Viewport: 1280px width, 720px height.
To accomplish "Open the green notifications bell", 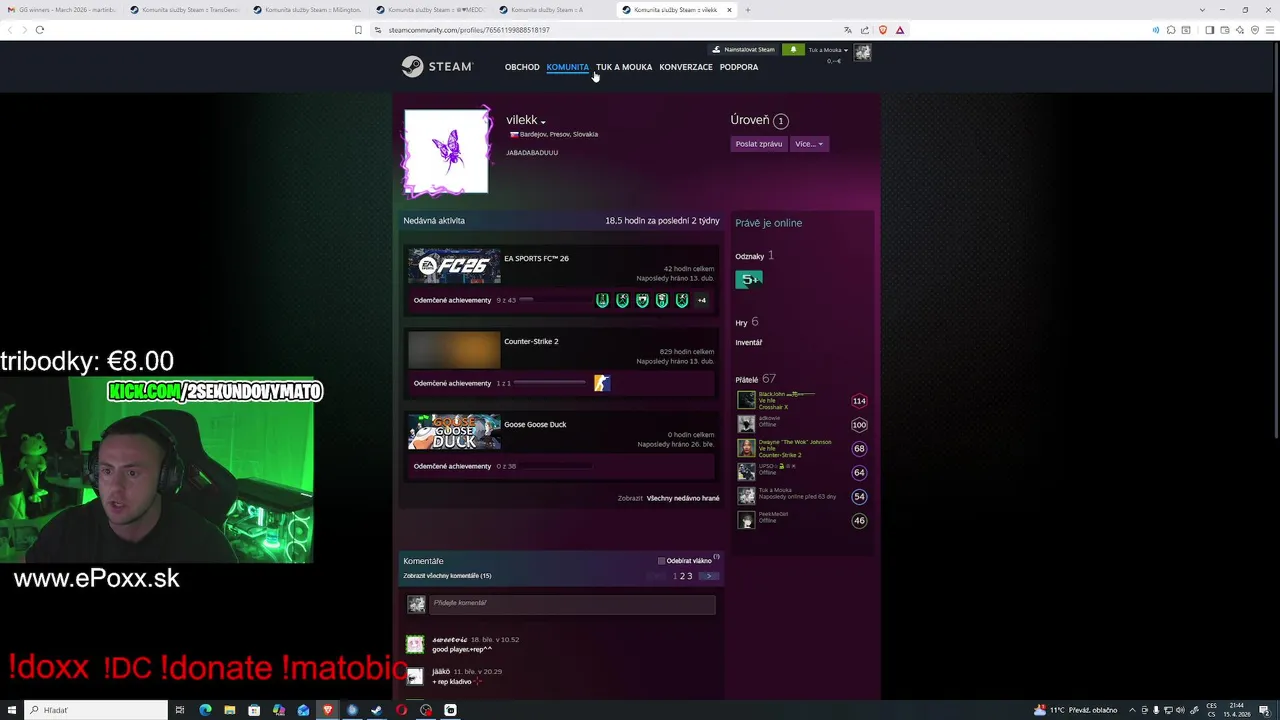I will (x=793, y=49).
